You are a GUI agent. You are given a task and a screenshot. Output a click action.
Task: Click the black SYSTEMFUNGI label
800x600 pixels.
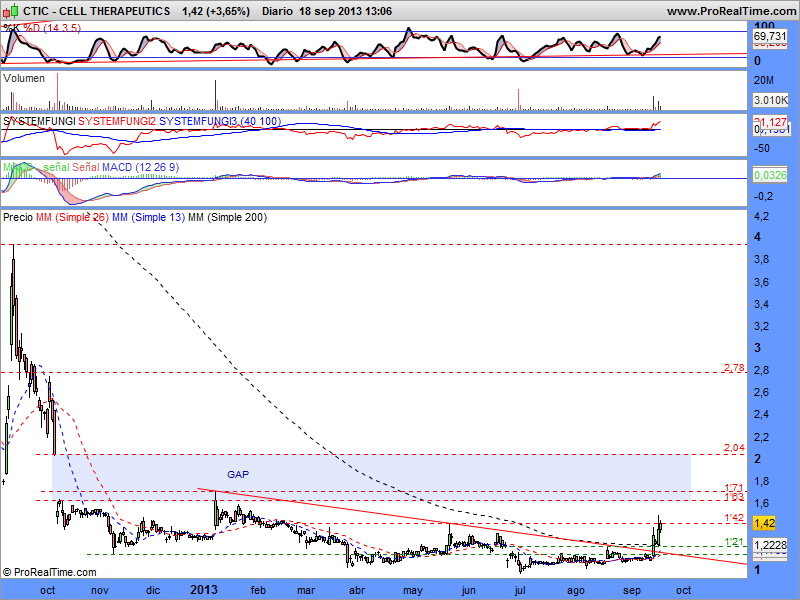(x=39, y=121)
